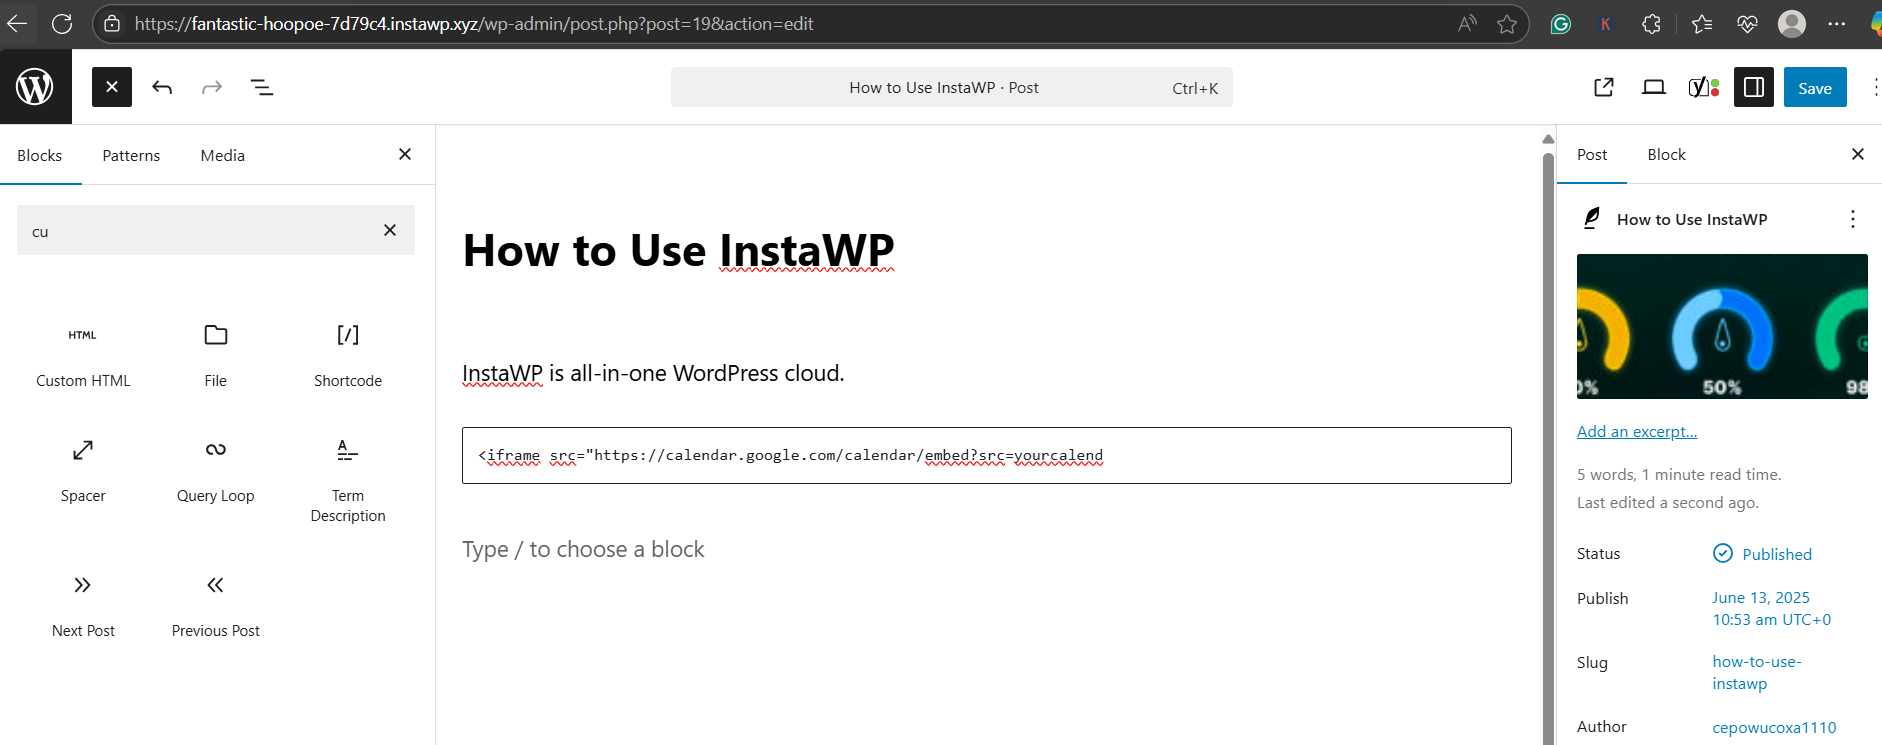
Task: Click the featured image thumbnail
Action: click(x=1722, y=326)
